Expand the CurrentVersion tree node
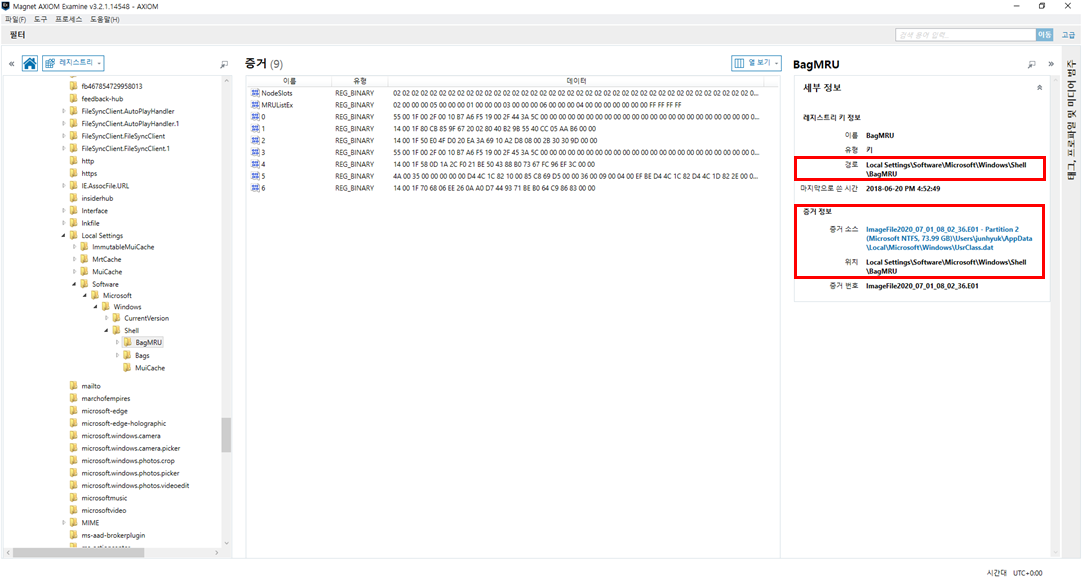The width and height of the screenshot is (1082, 588). (x=107, y=318)
